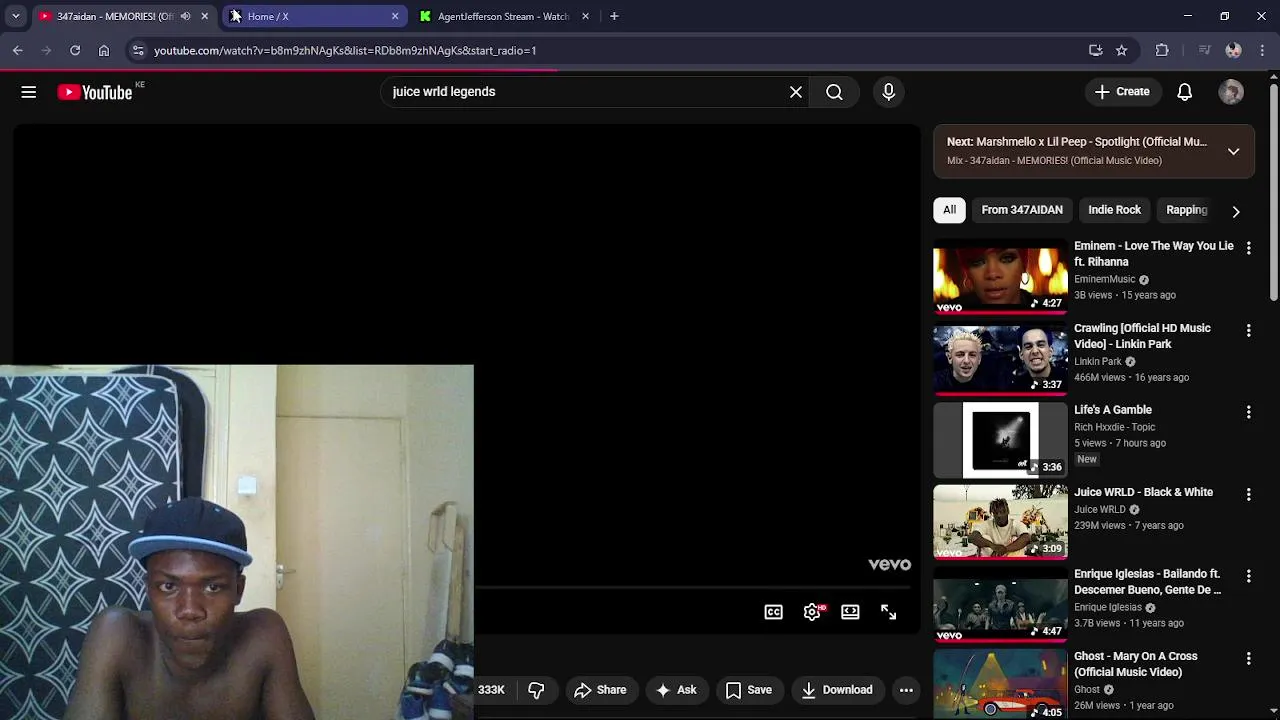This screenshot has height=720, width=1280.
Task: Open the Crawling Linkin Park thumbnail
Action: tap(1000, 359)
